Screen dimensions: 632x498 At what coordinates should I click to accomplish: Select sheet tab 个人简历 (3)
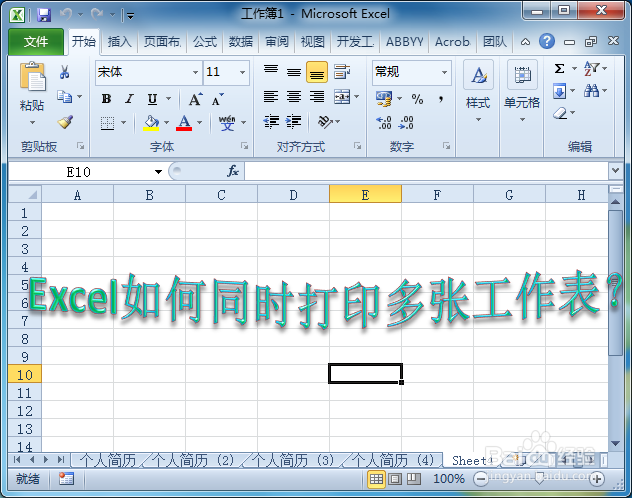click(293, 460)
